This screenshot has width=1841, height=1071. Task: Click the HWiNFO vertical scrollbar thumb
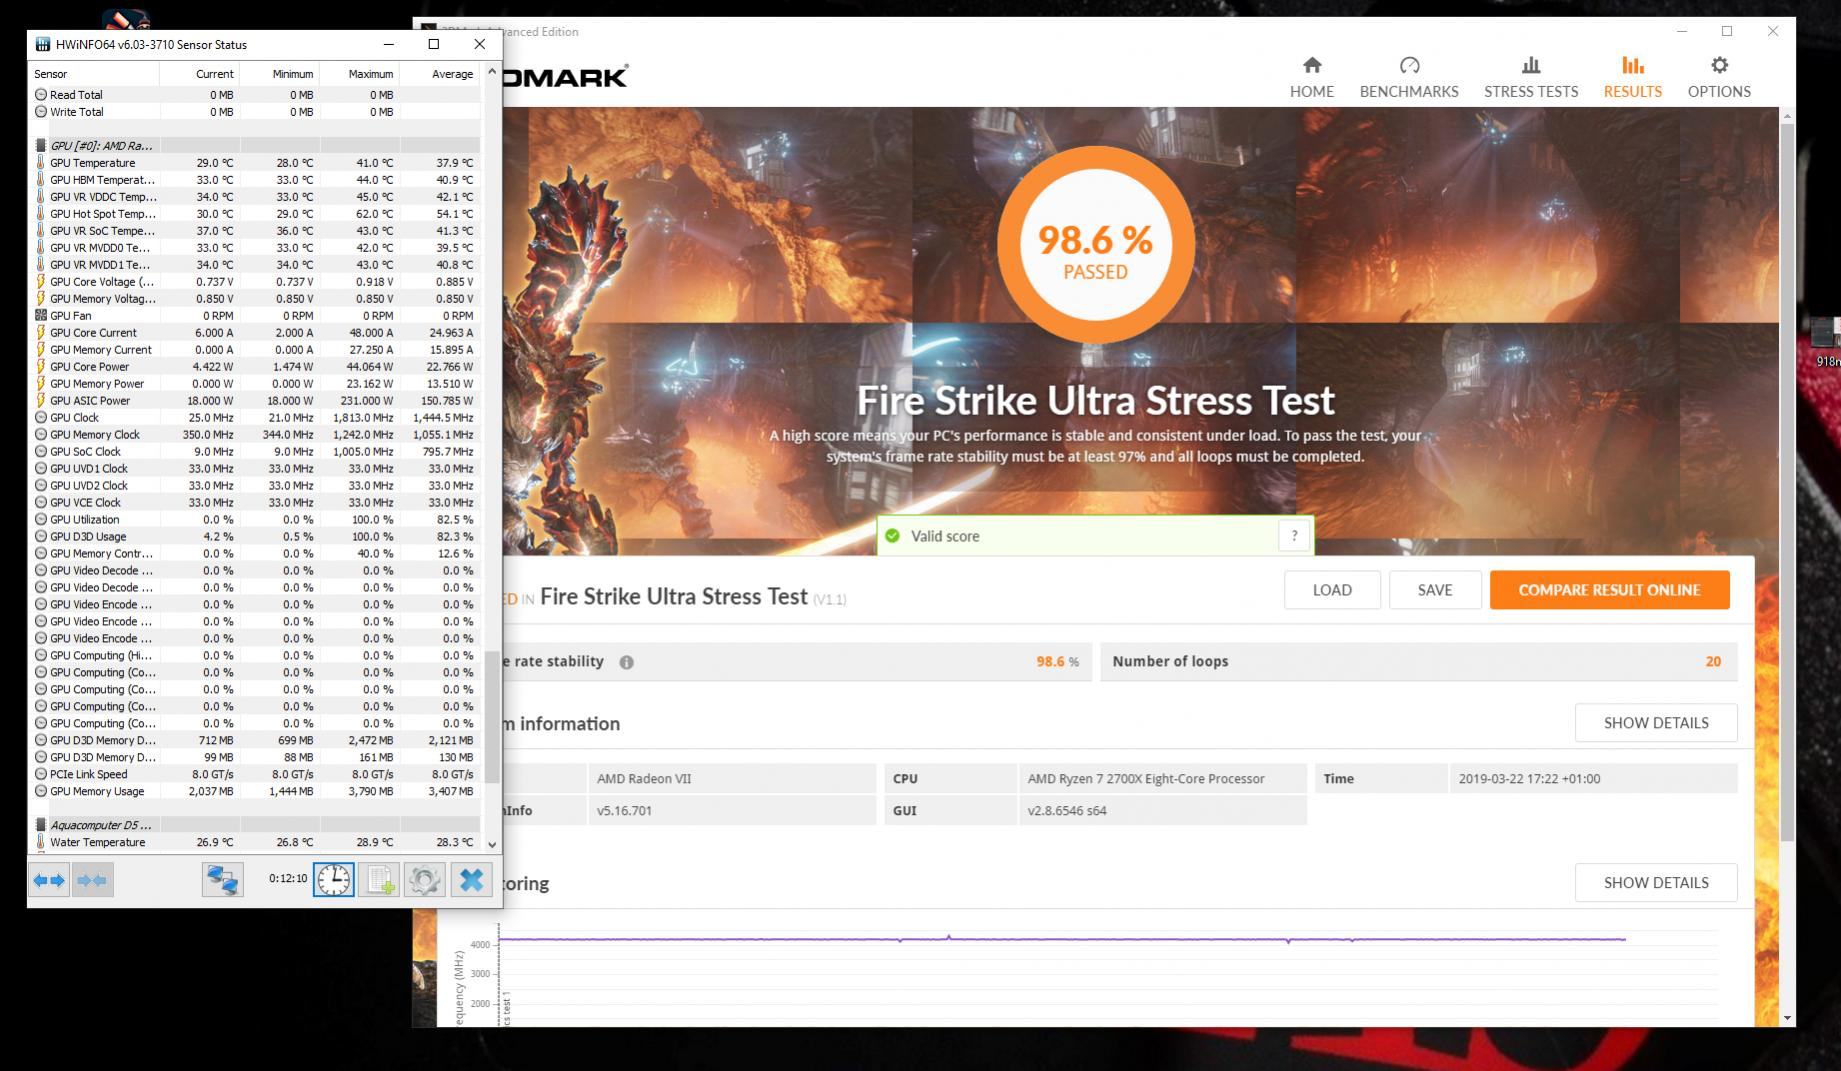point(491,717)
